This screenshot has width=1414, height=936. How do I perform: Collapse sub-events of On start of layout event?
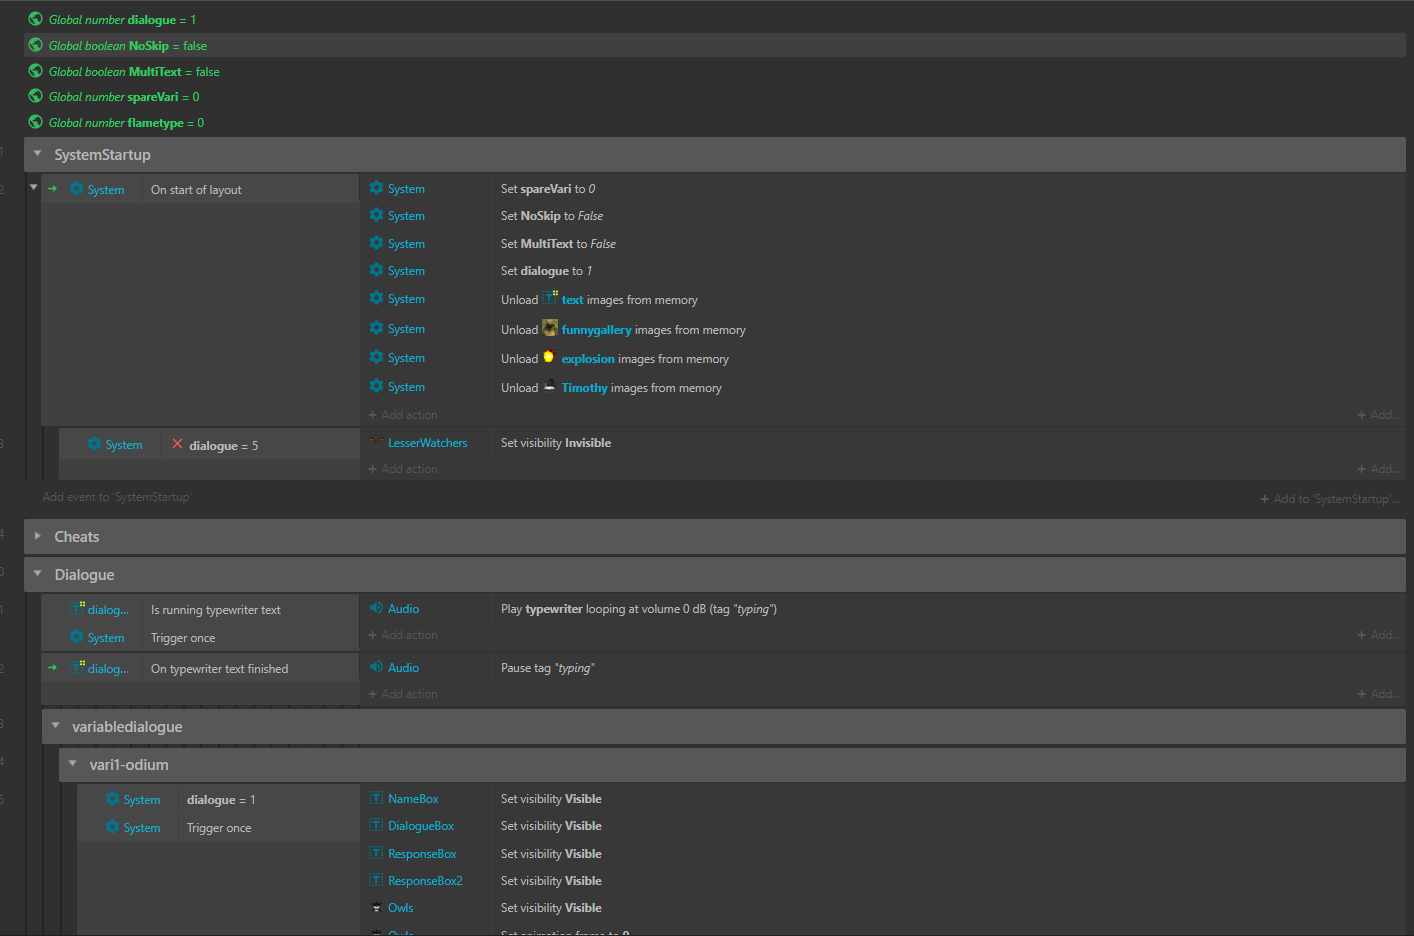click(33, 187)
